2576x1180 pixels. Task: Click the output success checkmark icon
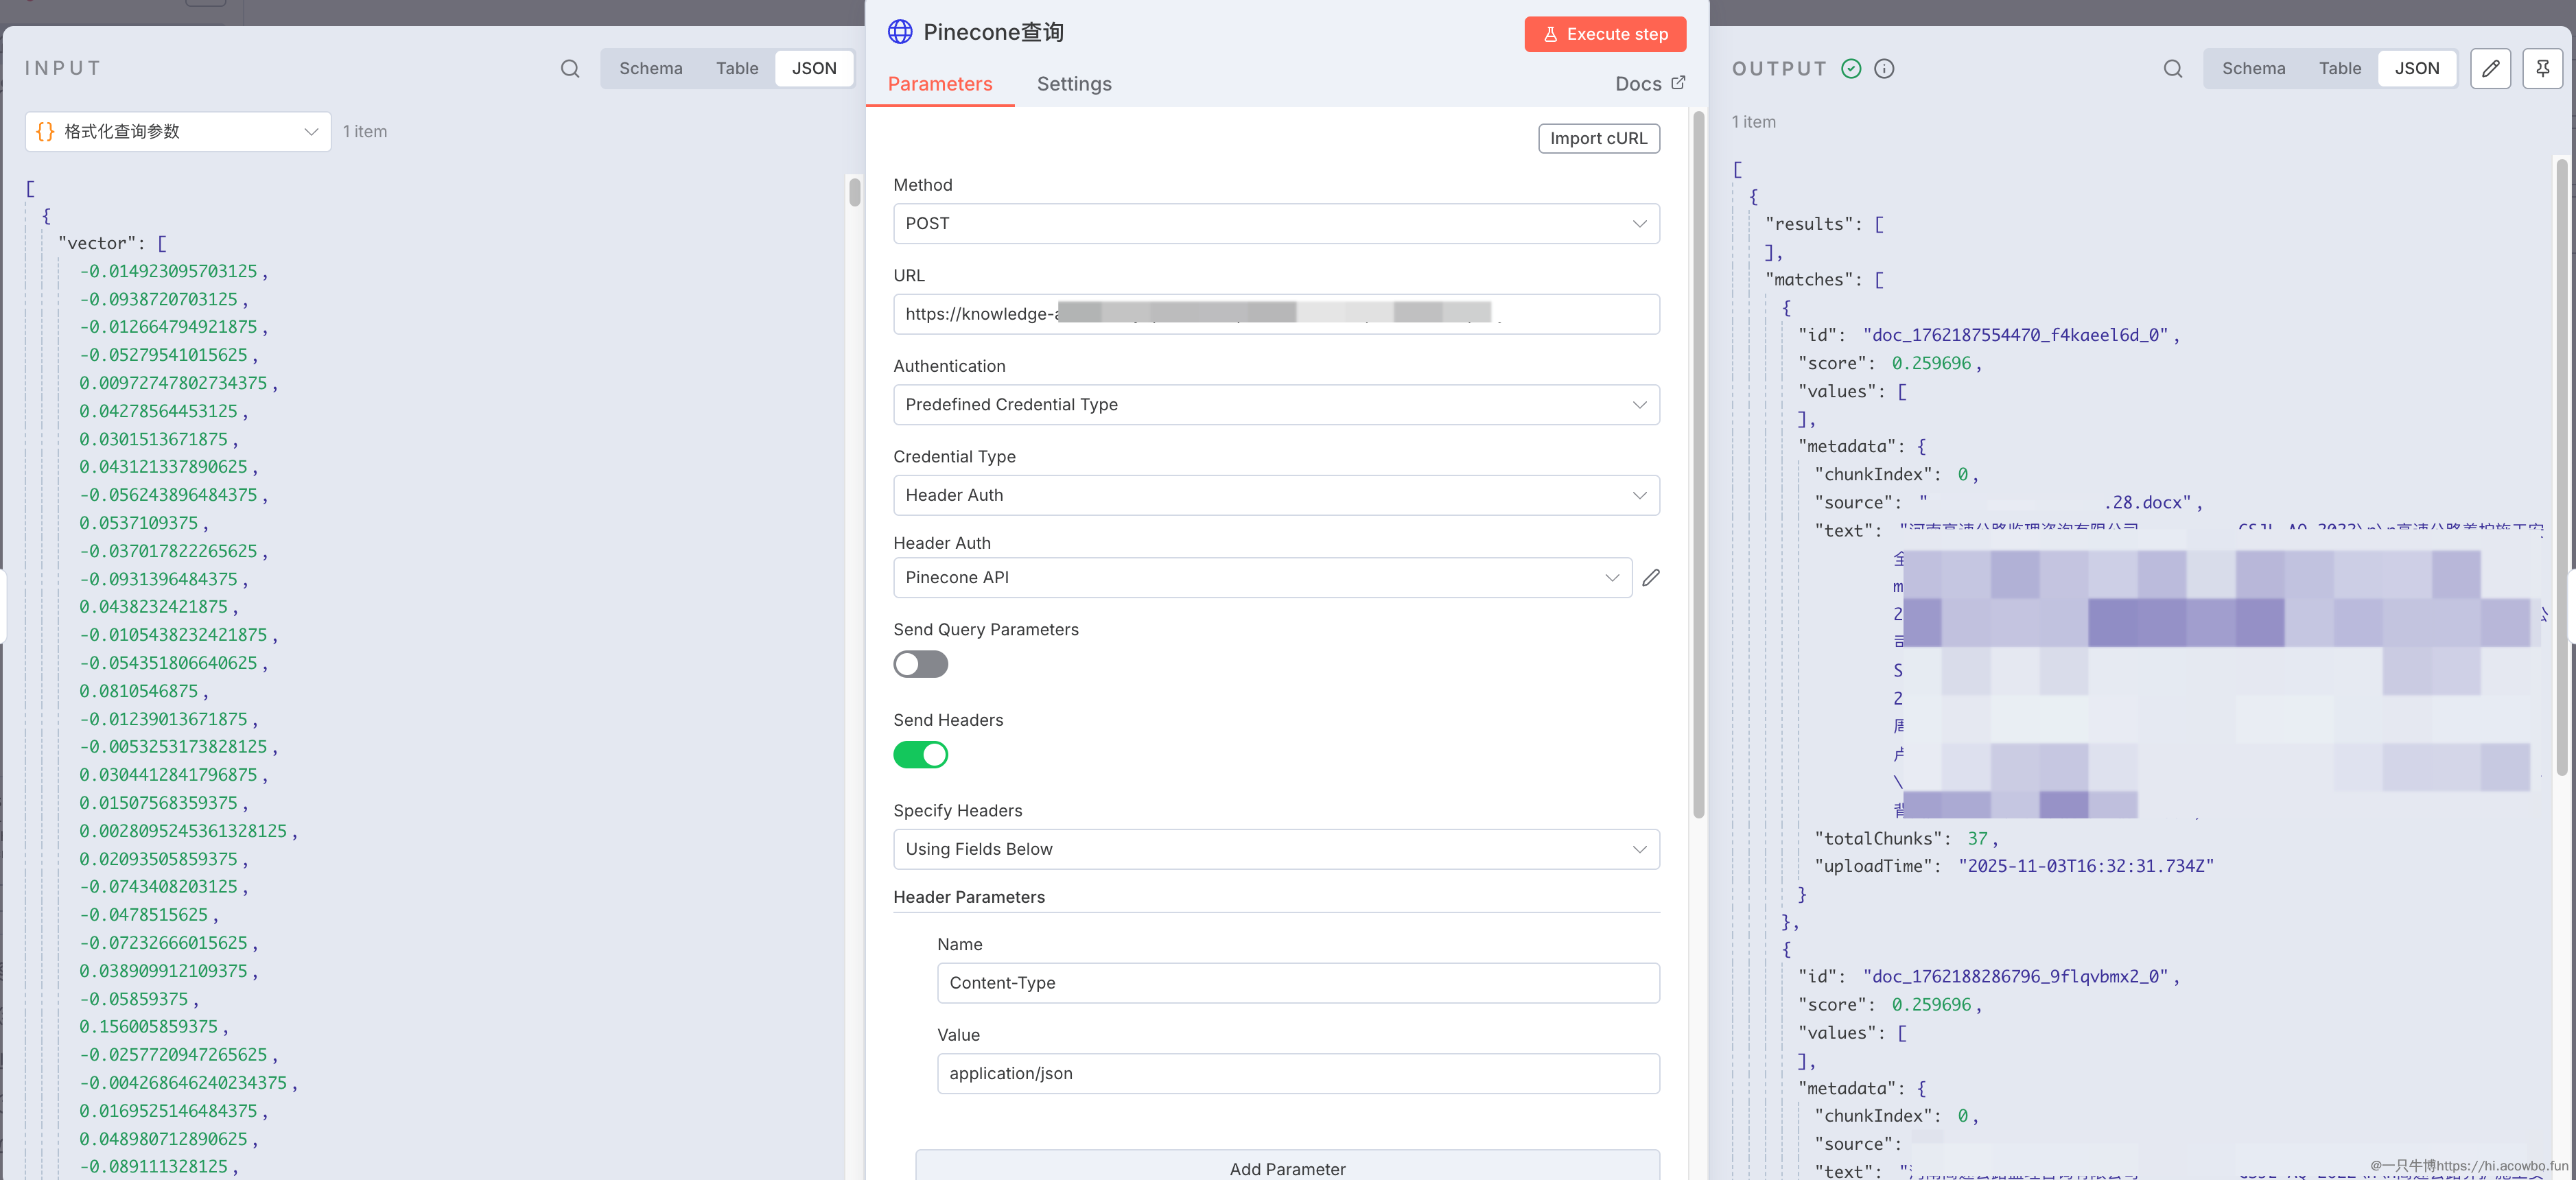1851,68
